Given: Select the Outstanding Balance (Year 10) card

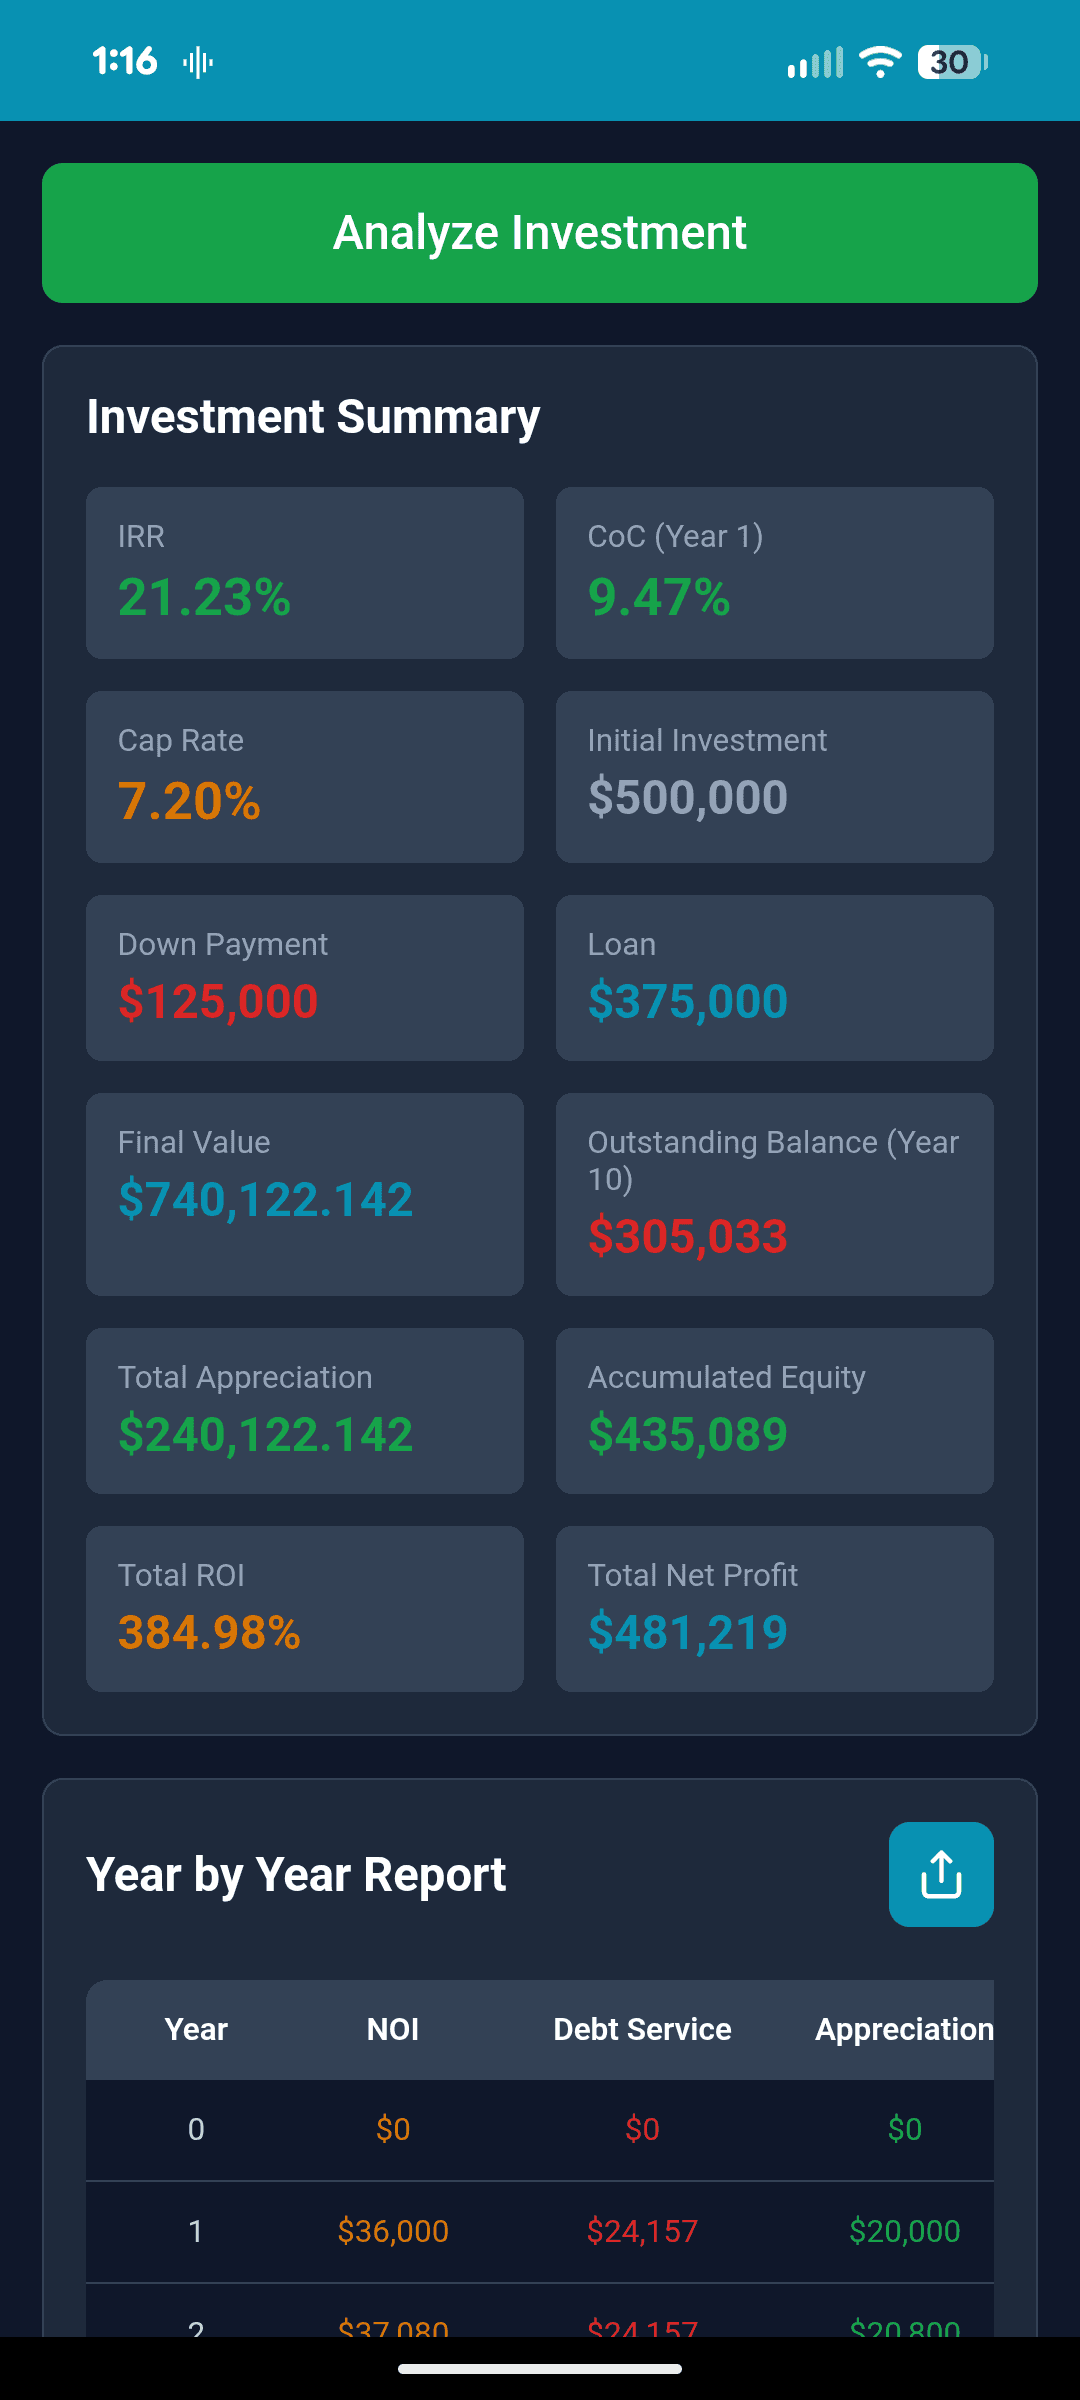Looking at the screenshot, I should pos(774,1194).
